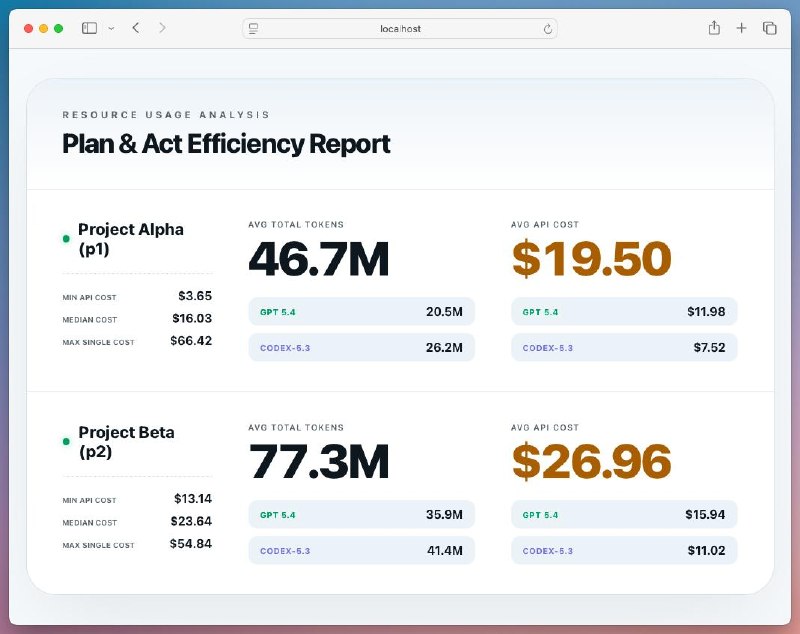Open the sidebar options dropdown chevron
This screenshot has width=800, height=634.
[x=110, y=28]
